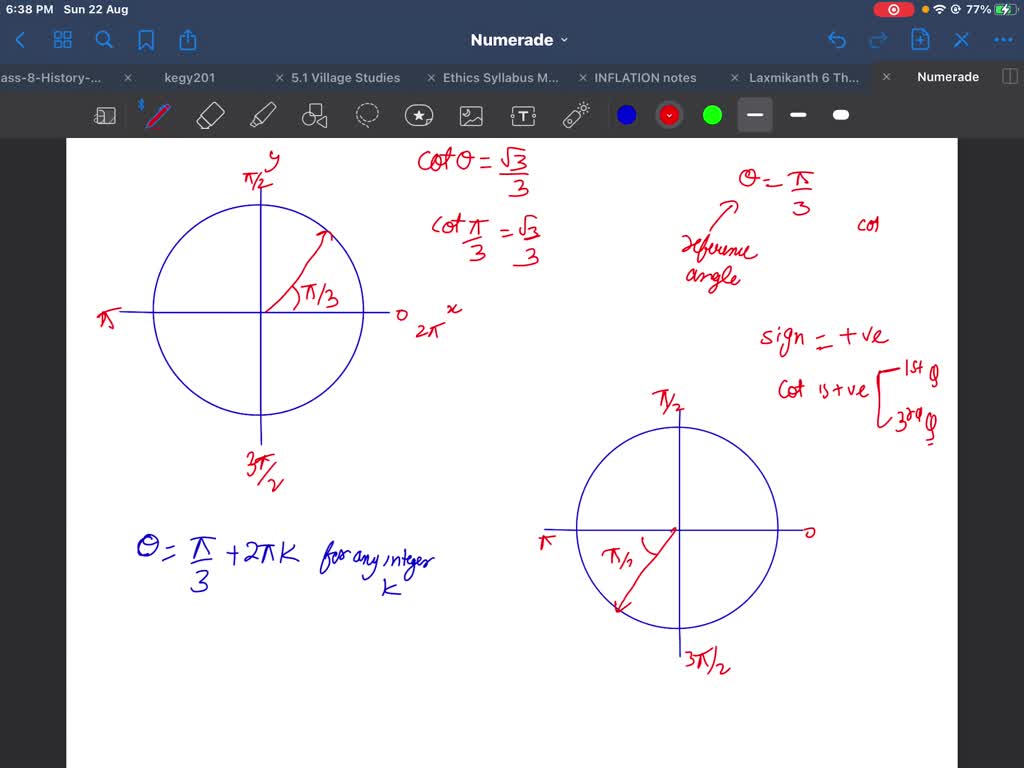
Task: Undo the last annotation
Action: [x=837, y=39]
